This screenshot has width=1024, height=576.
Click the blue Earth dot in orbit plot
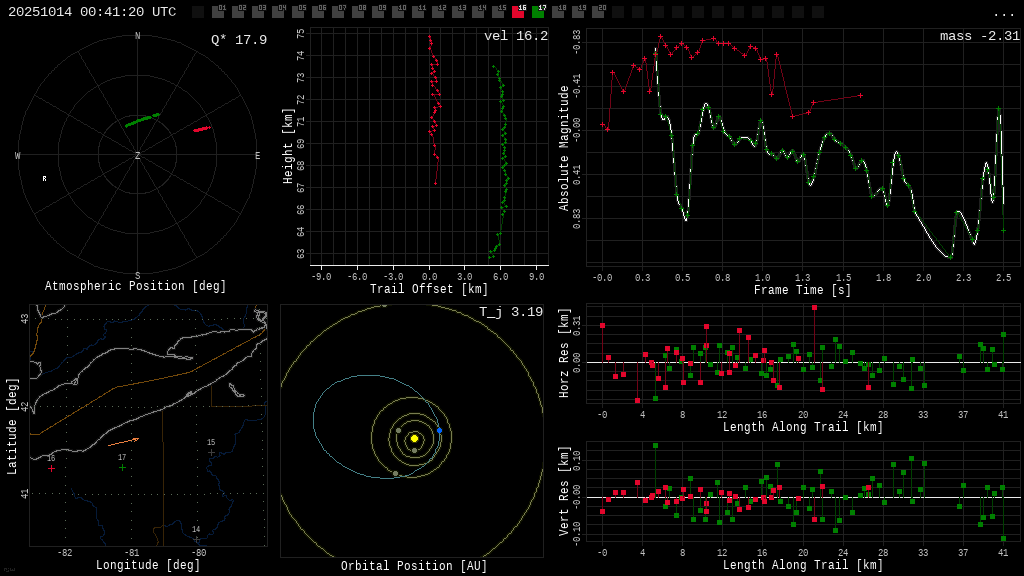(x=439, y=430)
